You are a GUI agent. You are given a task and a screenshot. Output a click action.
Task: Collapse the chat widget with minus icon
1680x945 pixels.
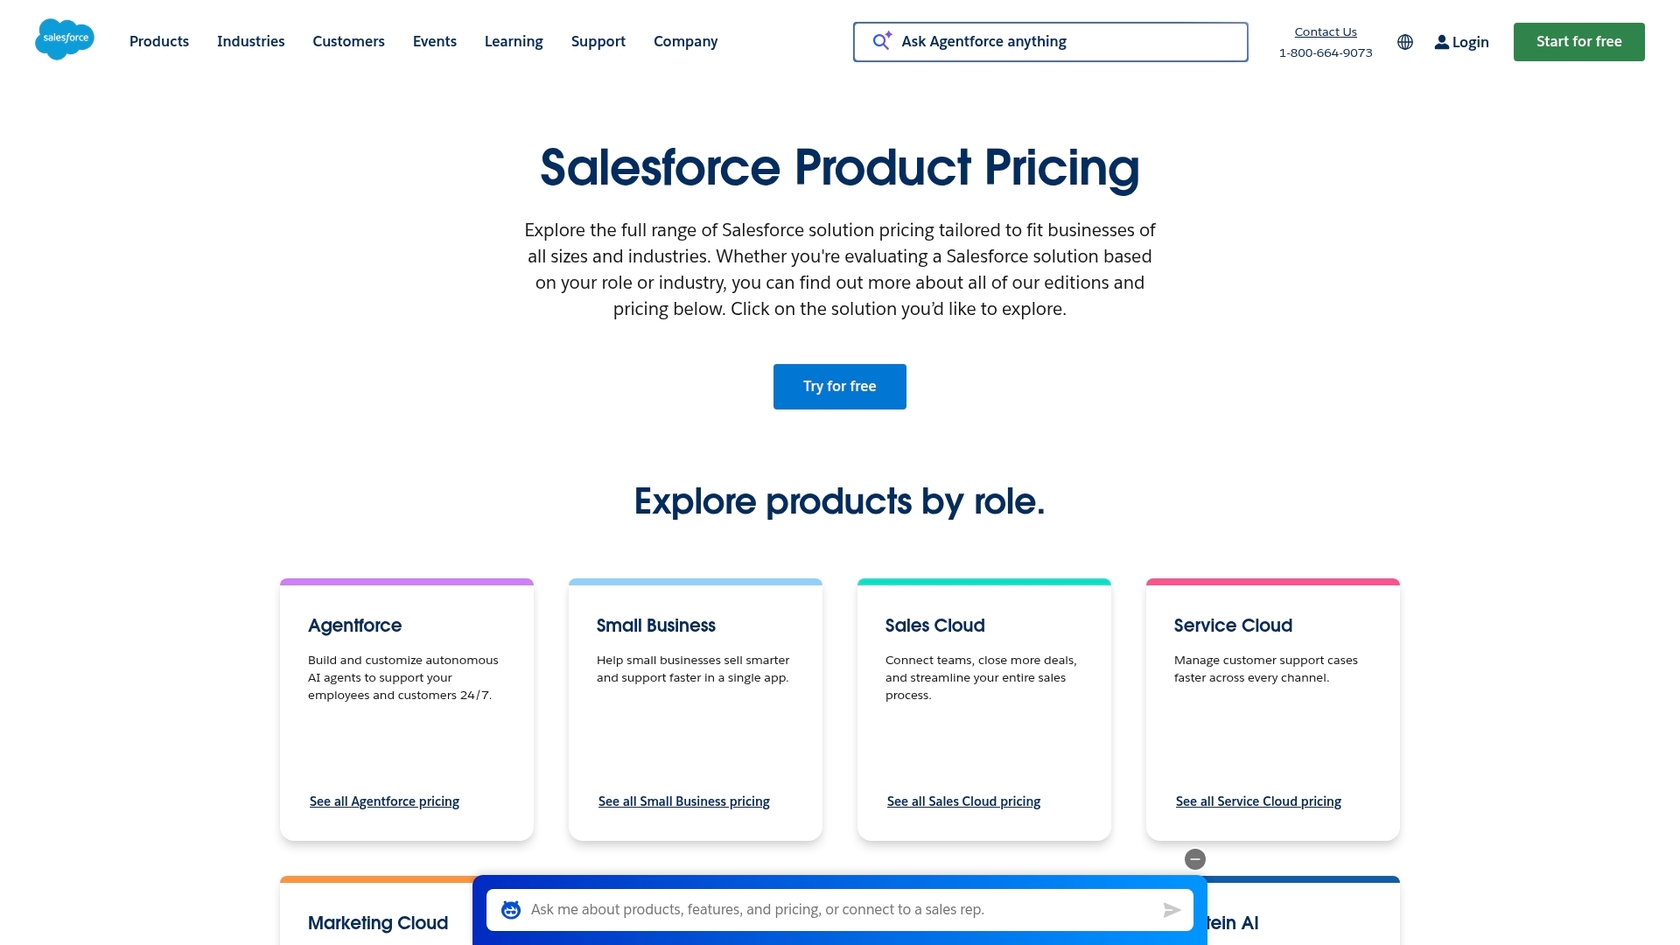pyautogui.click(x=1194, y=858)
